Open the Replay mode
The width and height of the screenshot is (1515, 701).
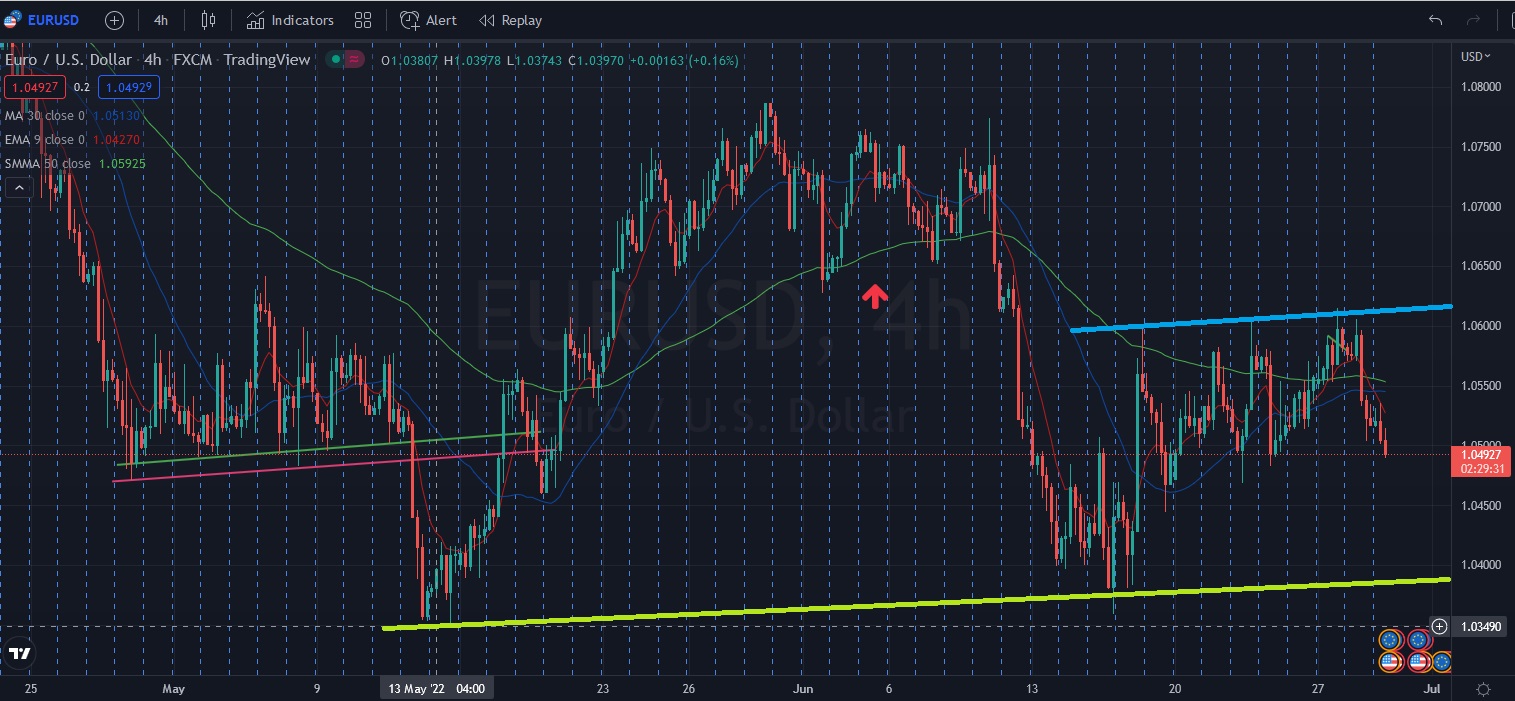pyautogui.click(x=510, y=20)
